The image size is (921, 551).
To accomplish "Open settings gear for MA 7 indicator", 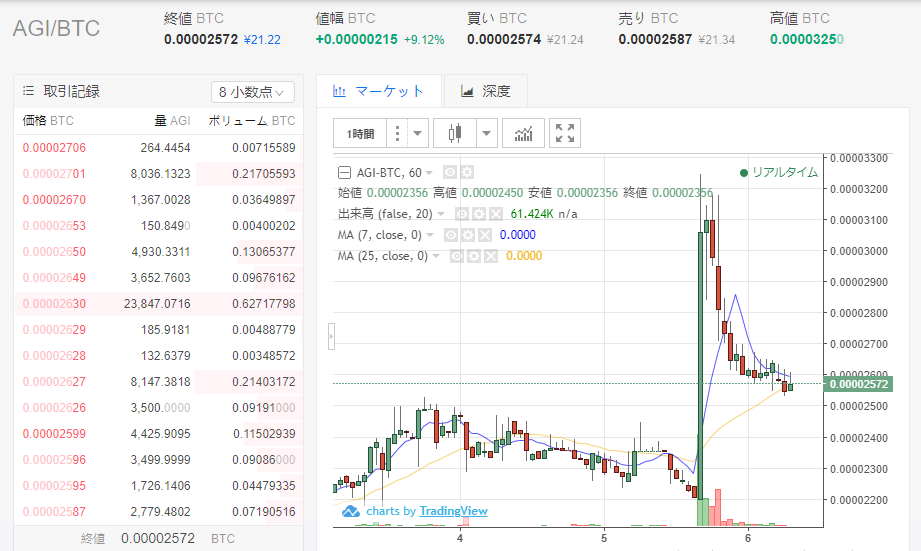I will coord(466,235).
